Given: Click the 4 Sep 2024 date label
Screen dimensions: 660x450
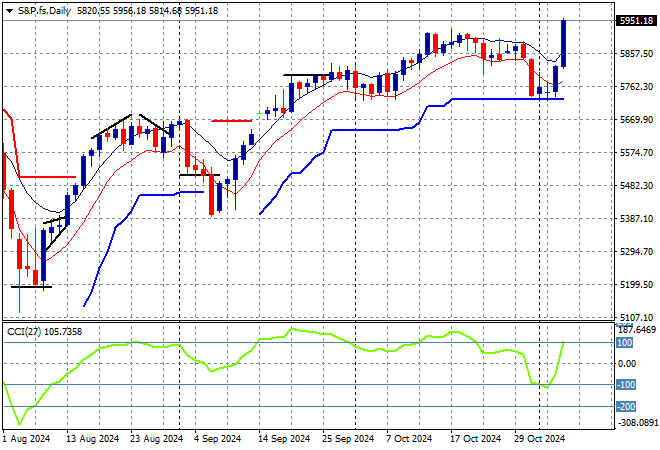Looking at the screenshot, I should (x=218, y=439).
